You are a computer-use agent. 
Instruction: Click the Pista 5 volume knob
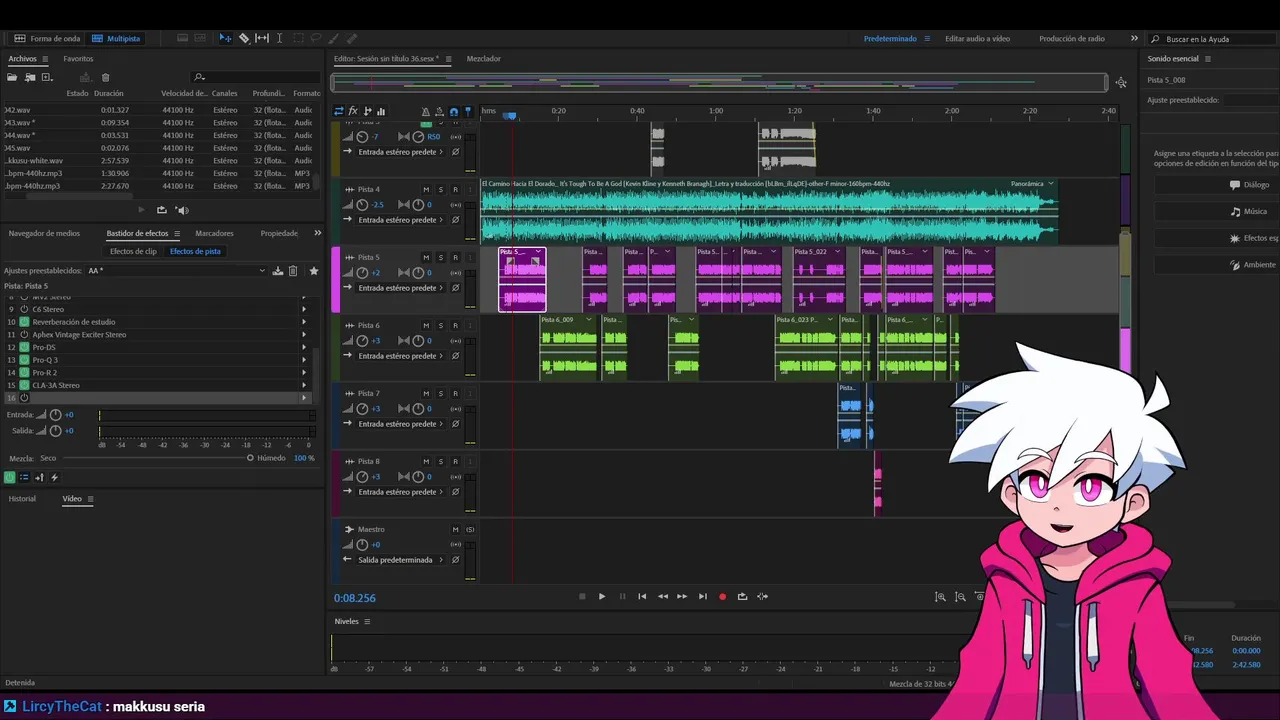362,273
